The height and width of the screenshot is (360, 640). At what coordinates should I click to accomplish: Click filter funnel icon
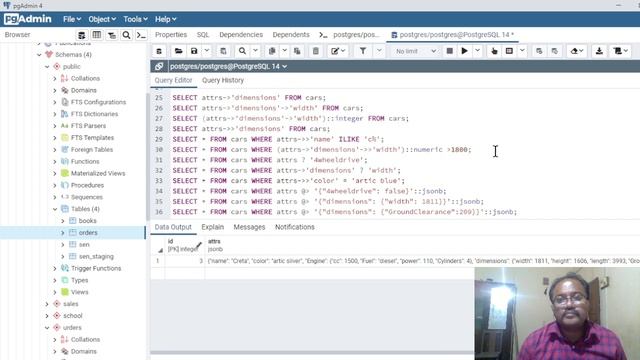pos(363,51)
